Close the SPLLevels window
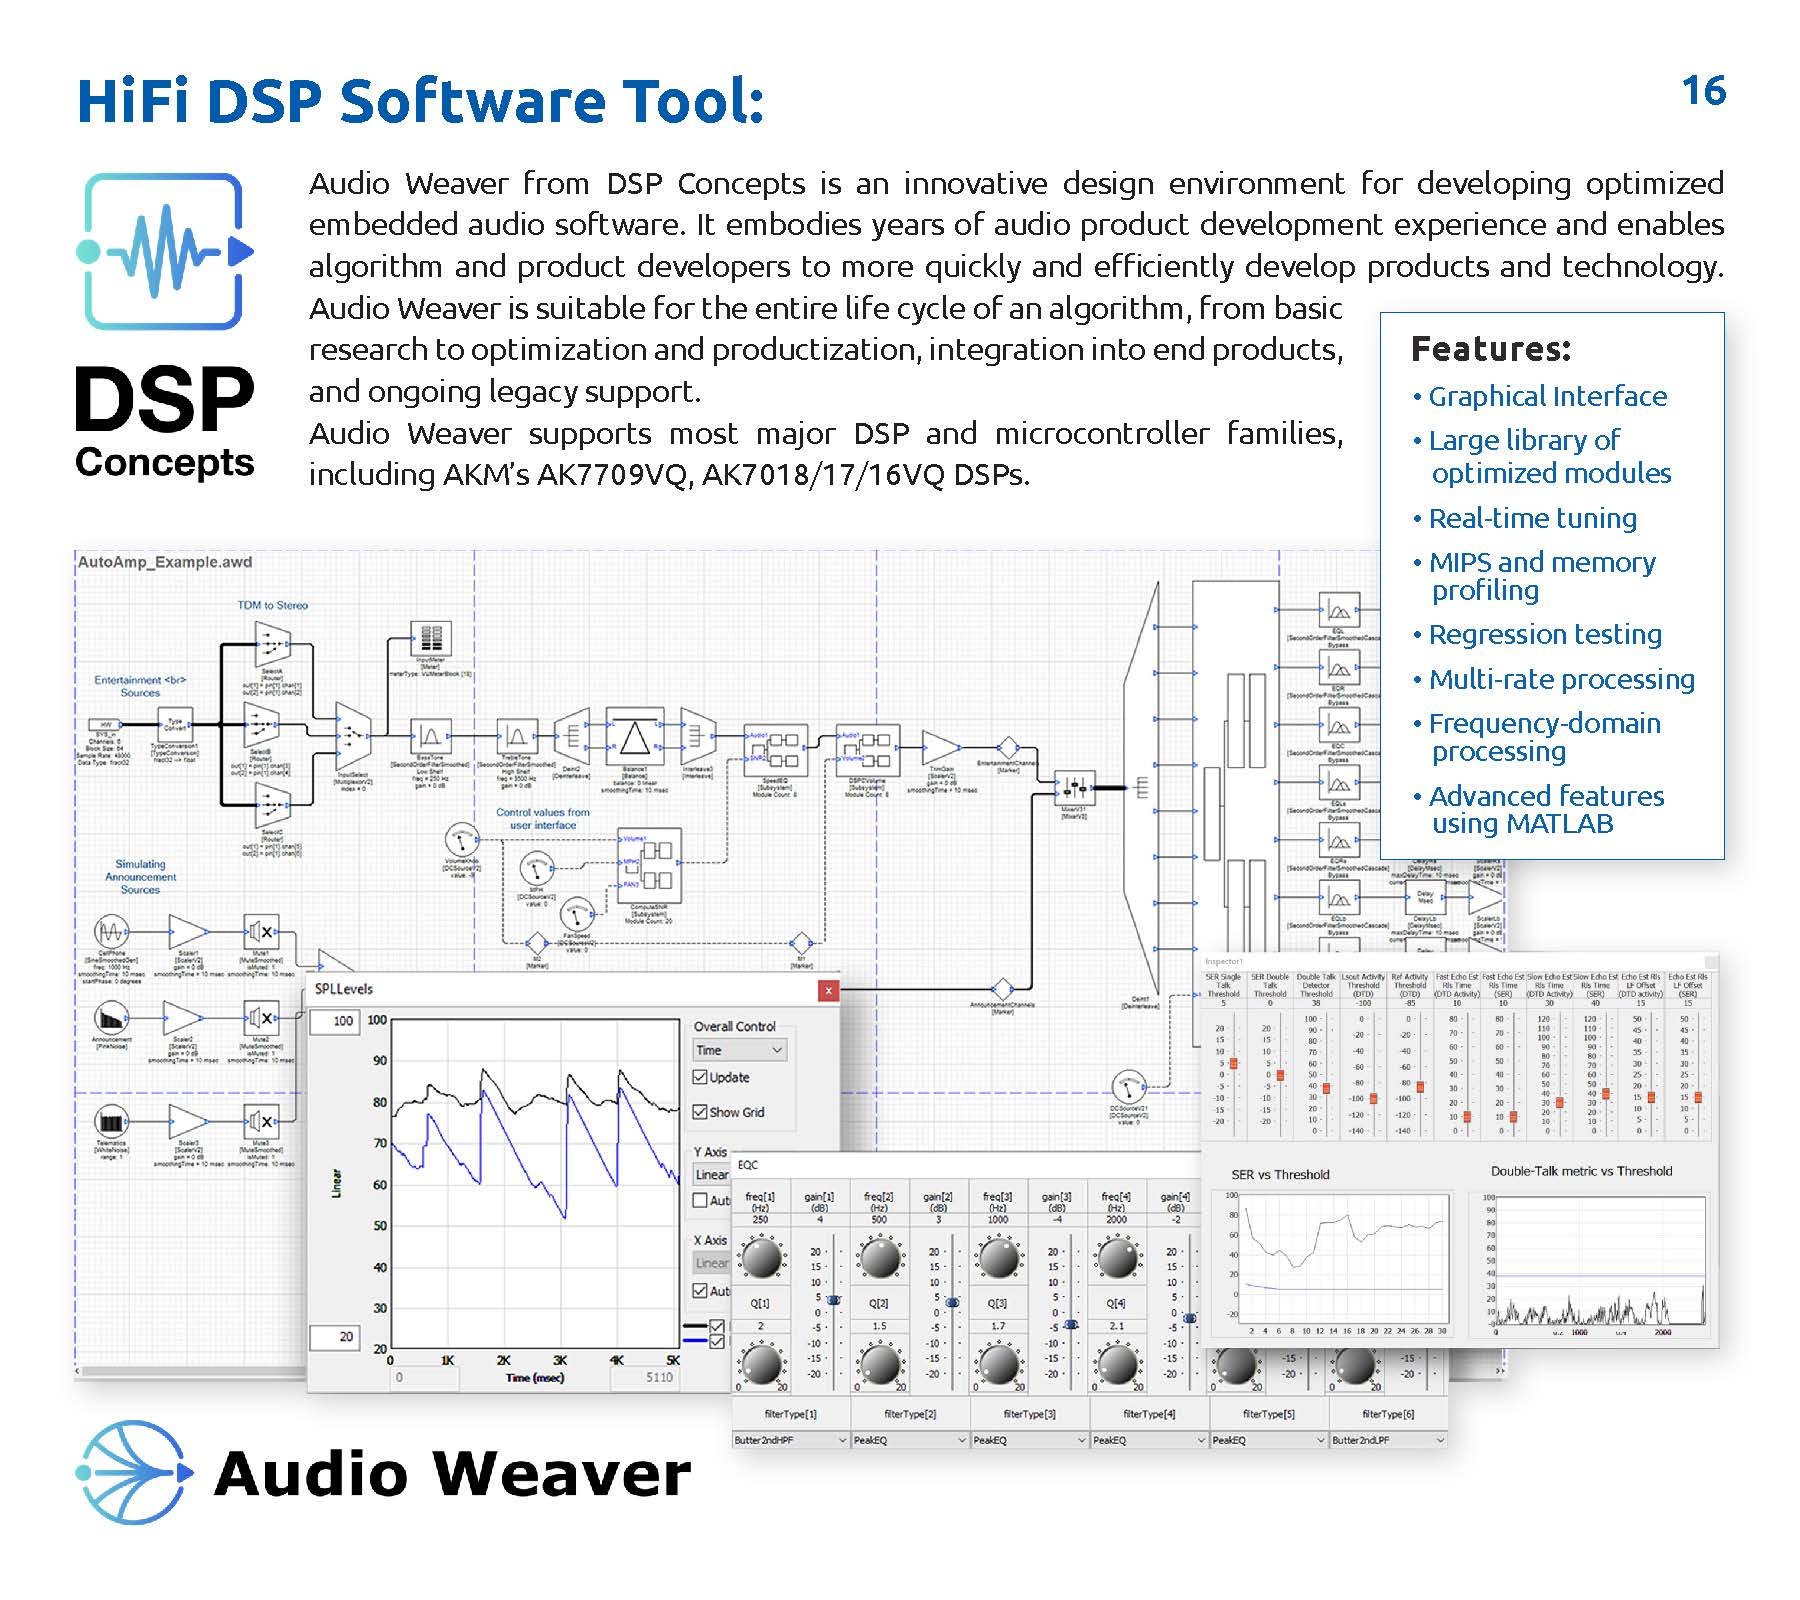The image size is (1800, 1600). 827,990
